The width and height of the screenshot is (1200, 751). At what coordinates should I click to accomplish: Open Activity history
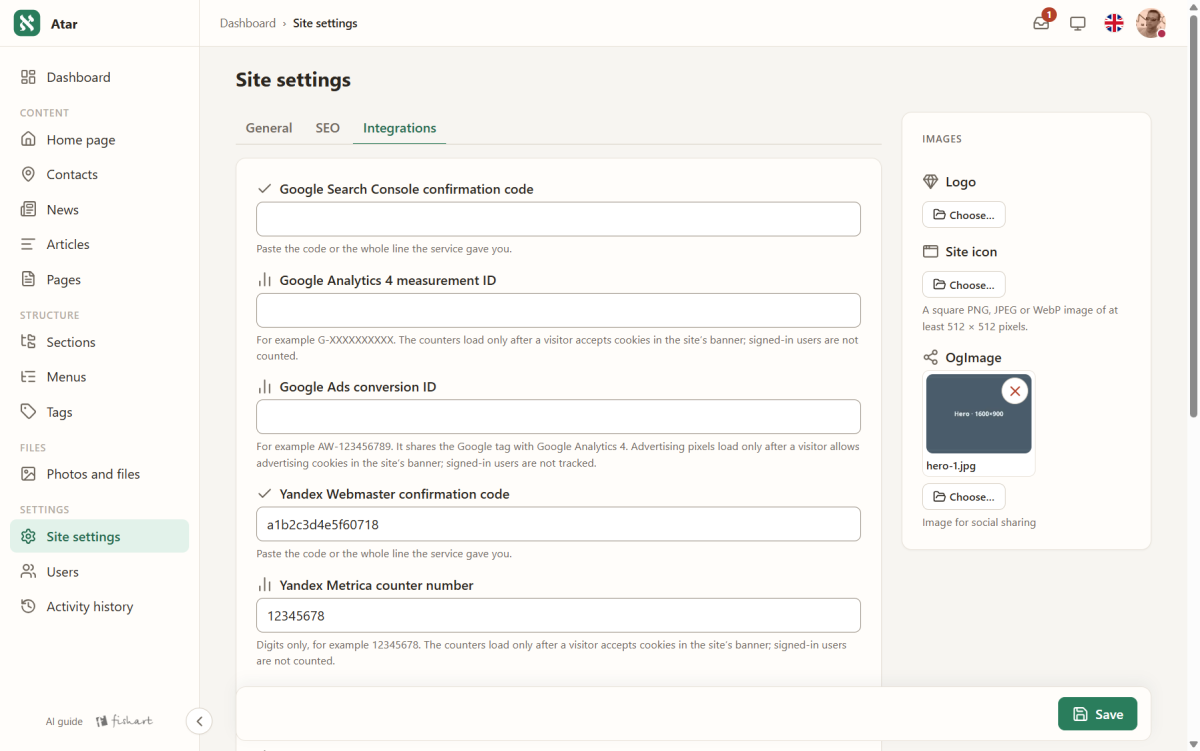pyautogui.click(x=99, y=606)
